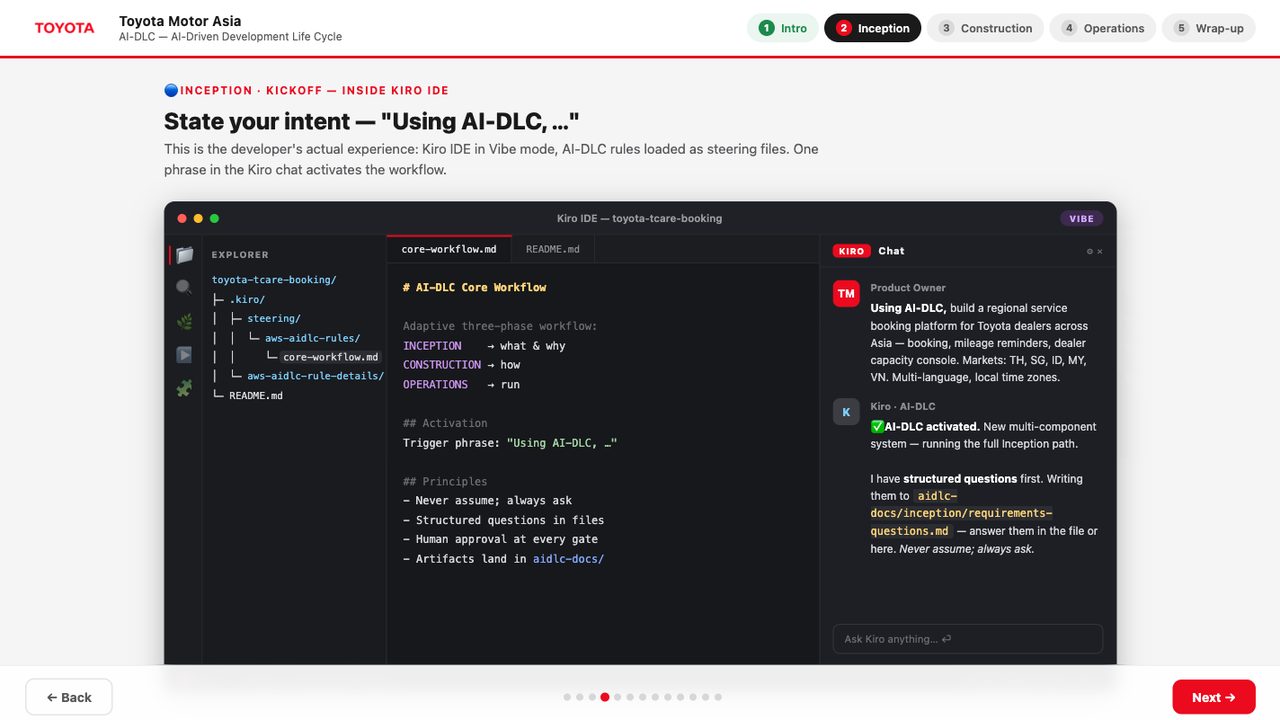Click the red Next button
This screenshot has width=1280, height=720.
click(x=1214, y=697)
